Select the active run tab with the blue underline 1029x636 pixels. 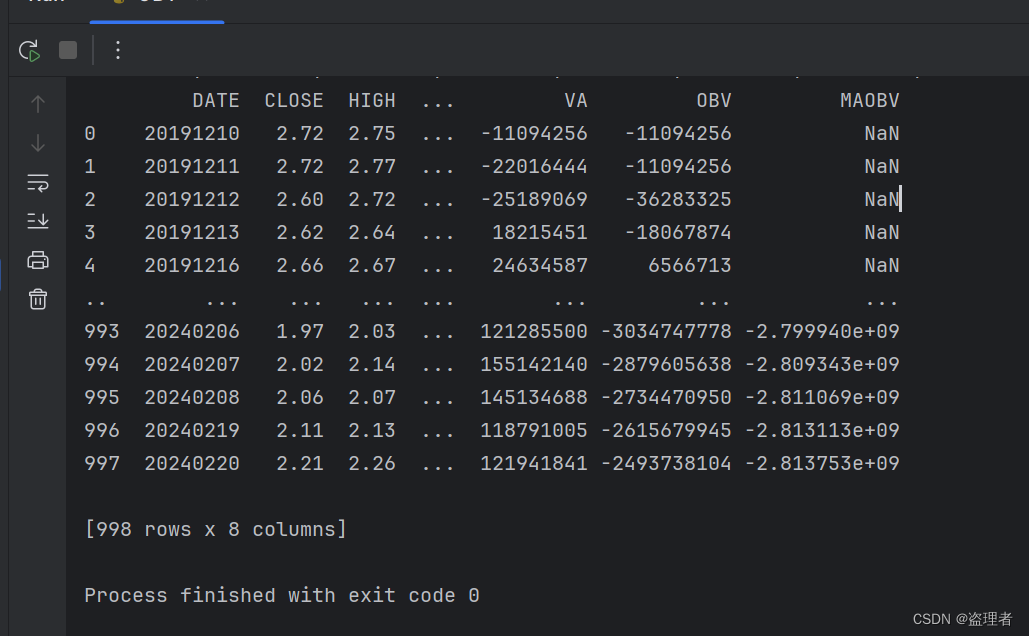[x=157, y=10]
